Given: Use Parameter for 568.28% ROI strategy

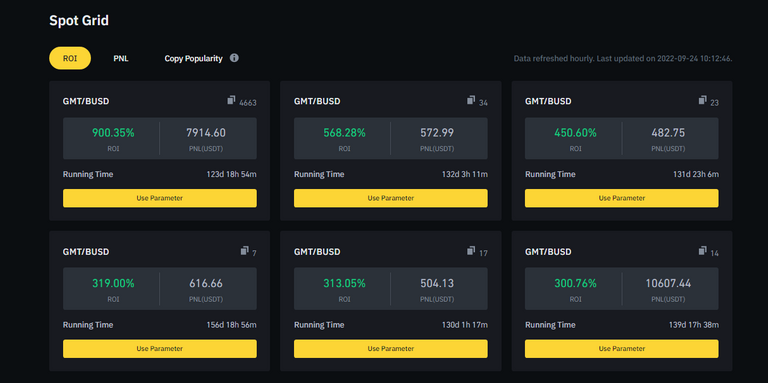Looking at the screenshot, I should click(391, 198).
